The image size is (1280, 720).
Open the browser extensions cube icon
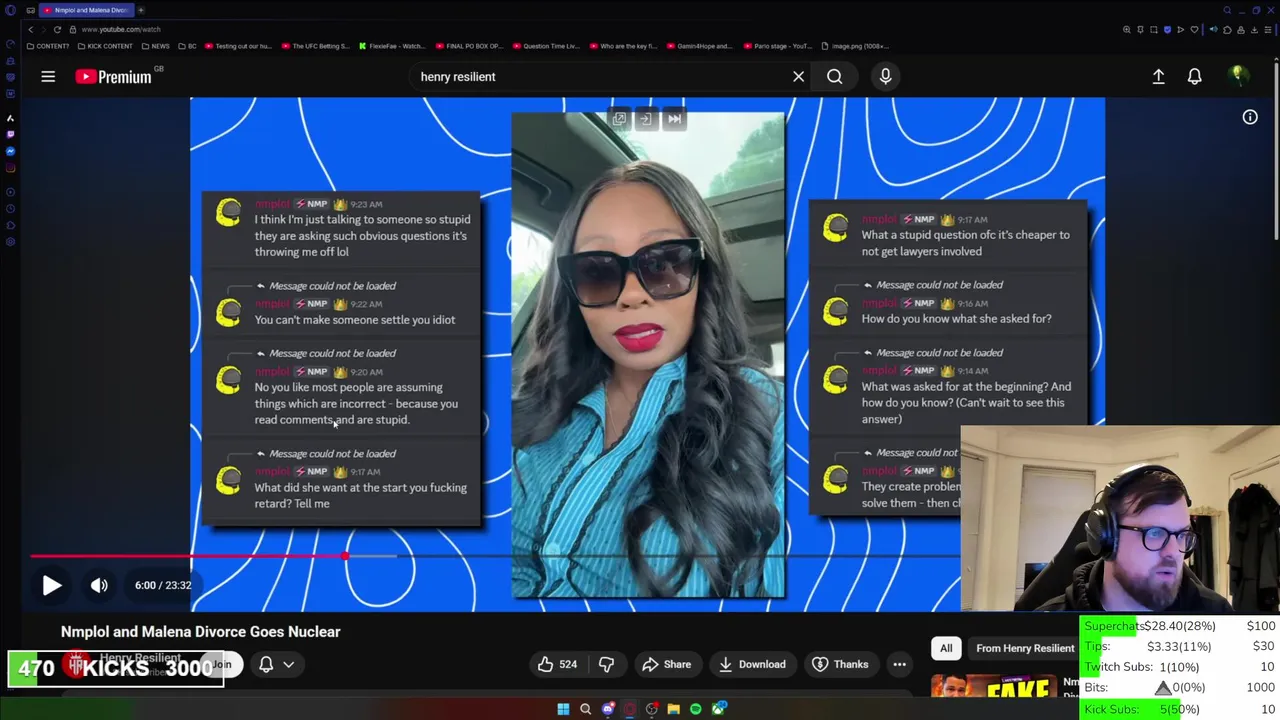point(1227,30)
